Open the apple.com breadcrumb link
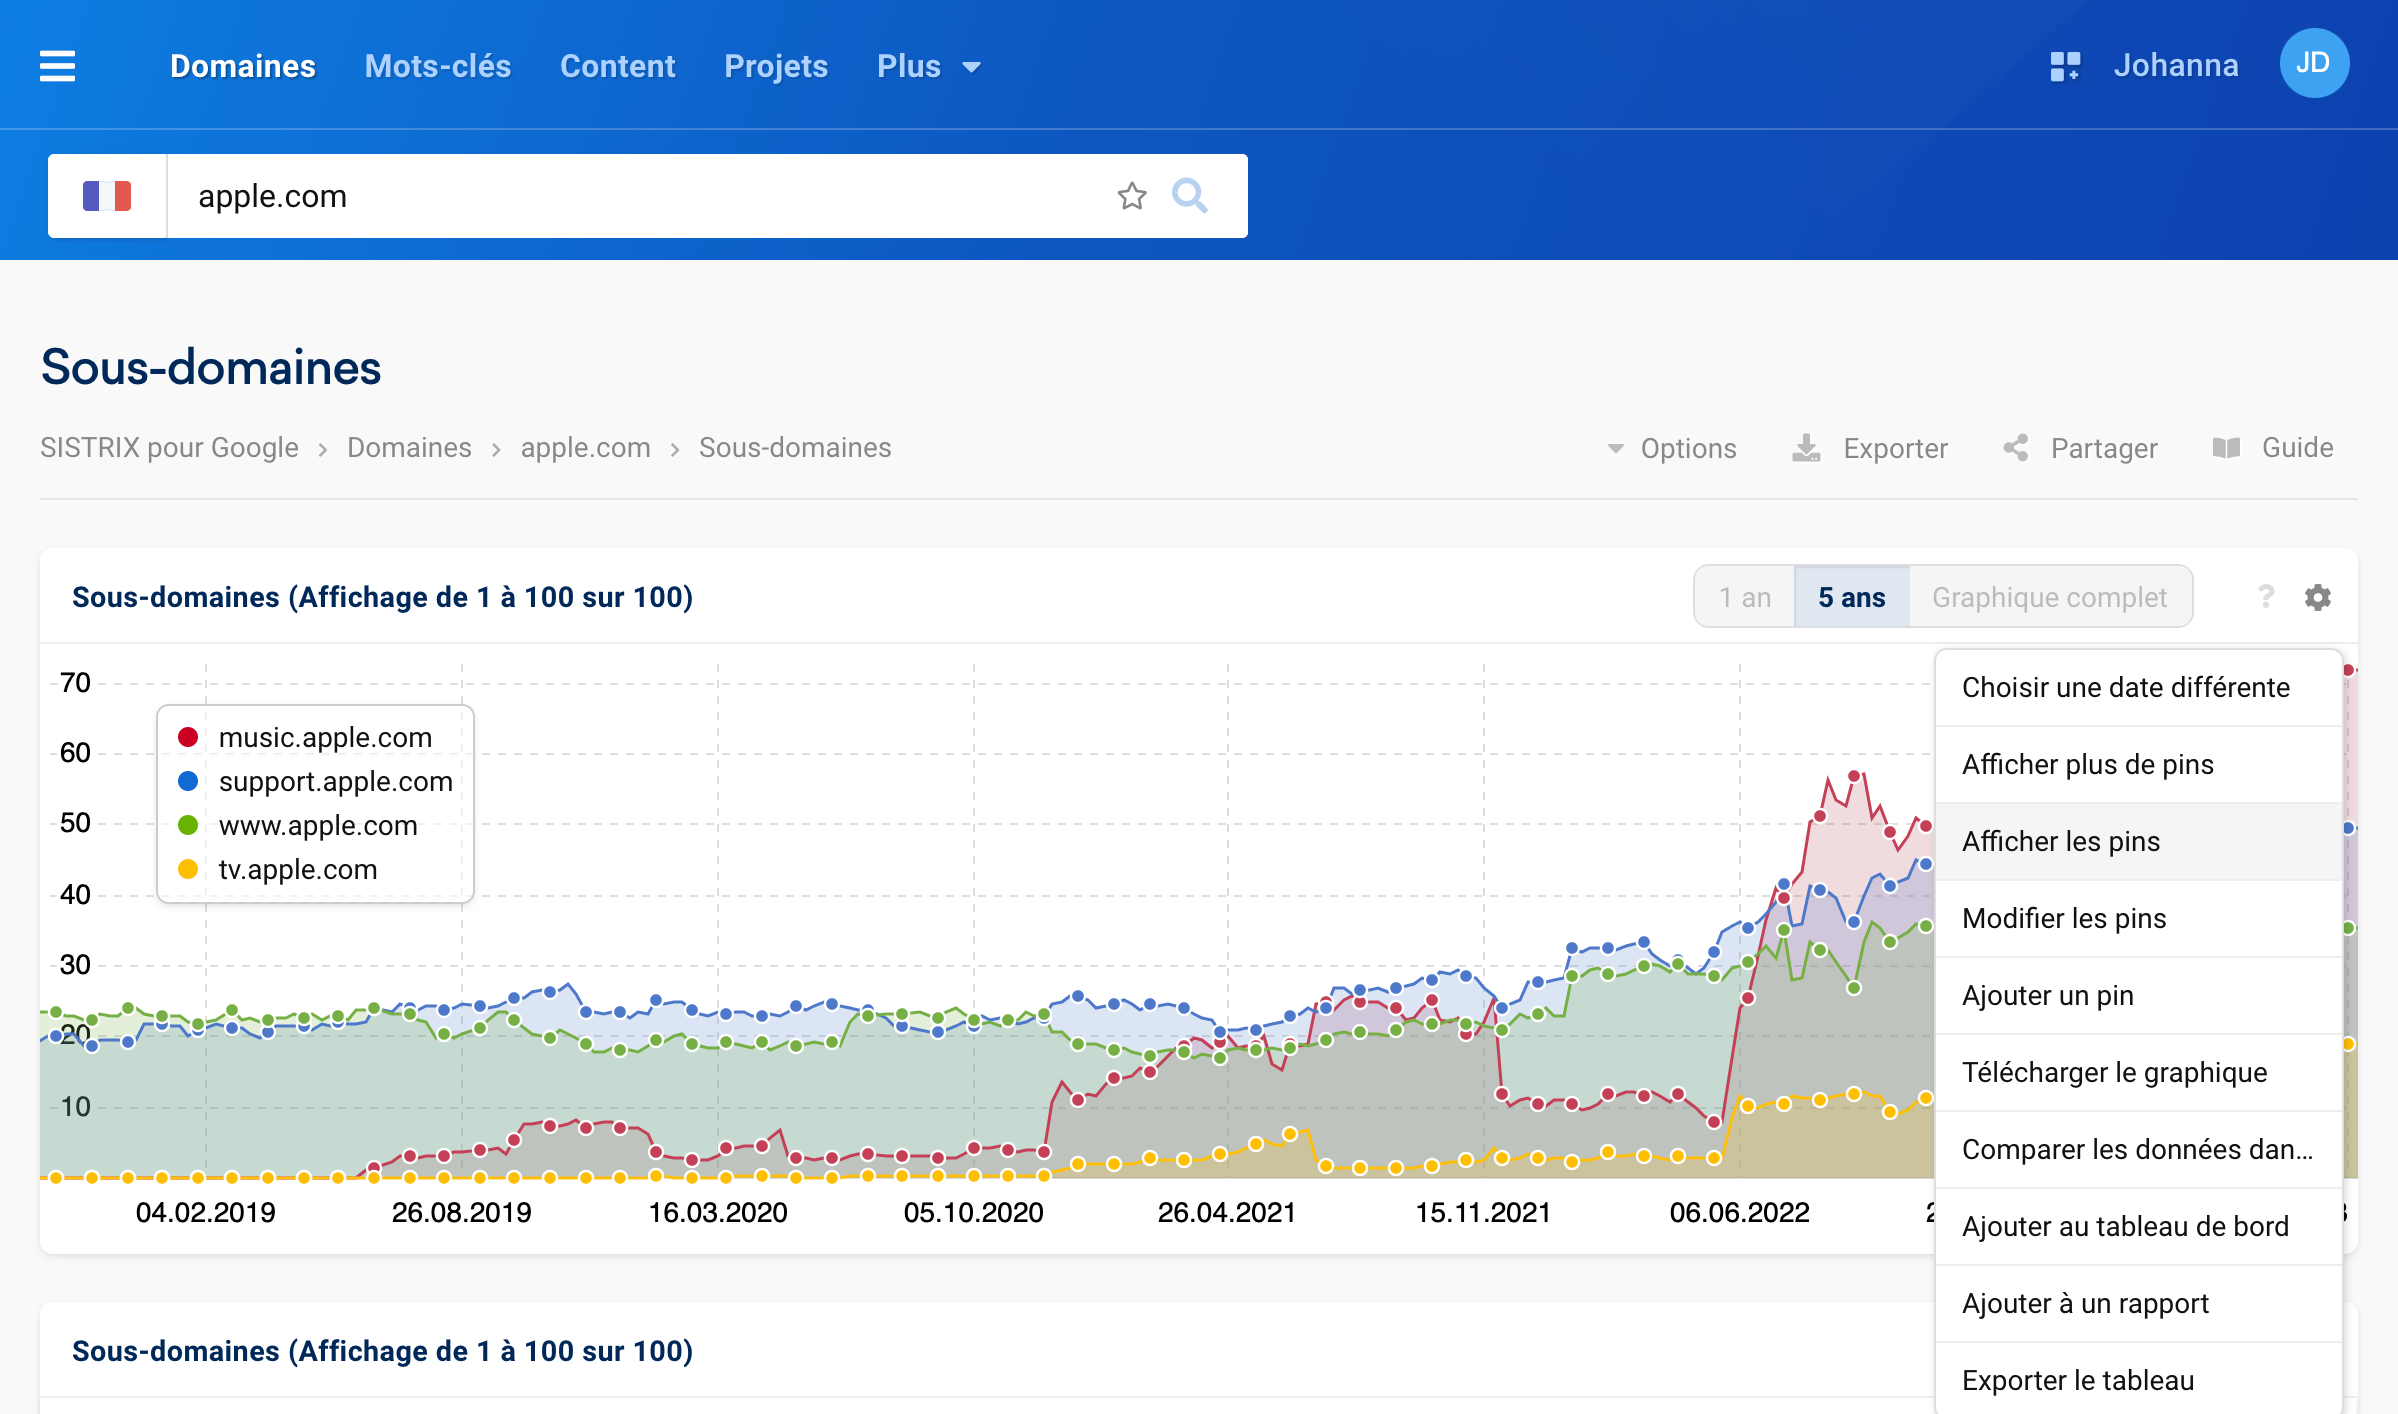The width and height of the screenshot is (2398, 1414). (585, 448)
